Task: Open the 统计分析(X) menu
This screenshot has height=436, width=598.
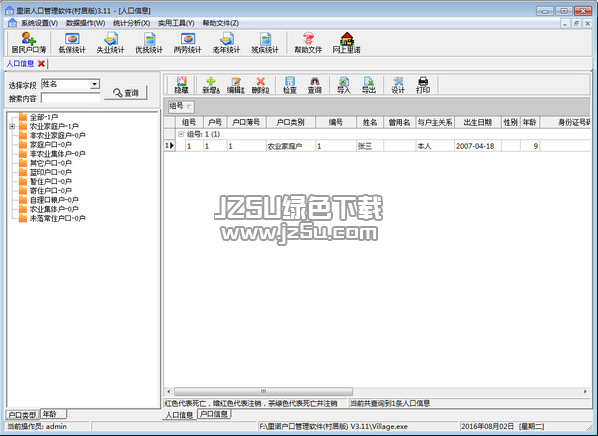Action: (x=132, y=23)
